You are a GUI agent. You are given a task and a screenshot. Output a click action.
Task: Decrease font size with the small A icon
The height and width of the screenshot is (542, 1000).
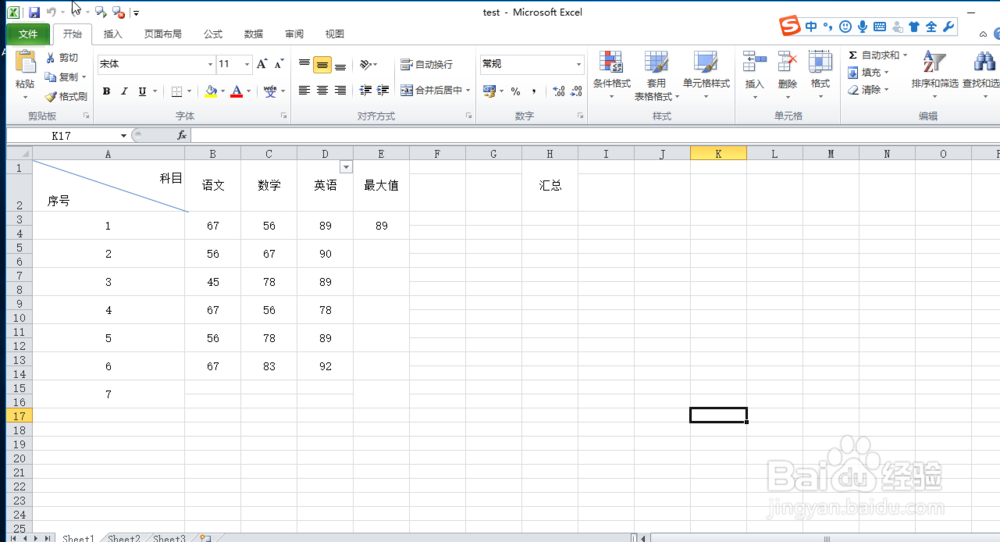tap(279, 64)
